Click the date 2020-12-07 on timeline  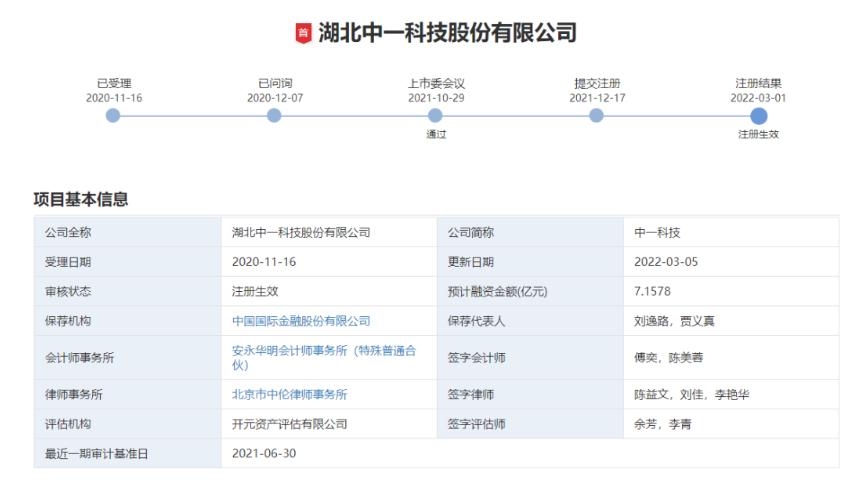(x=275, y=98)
